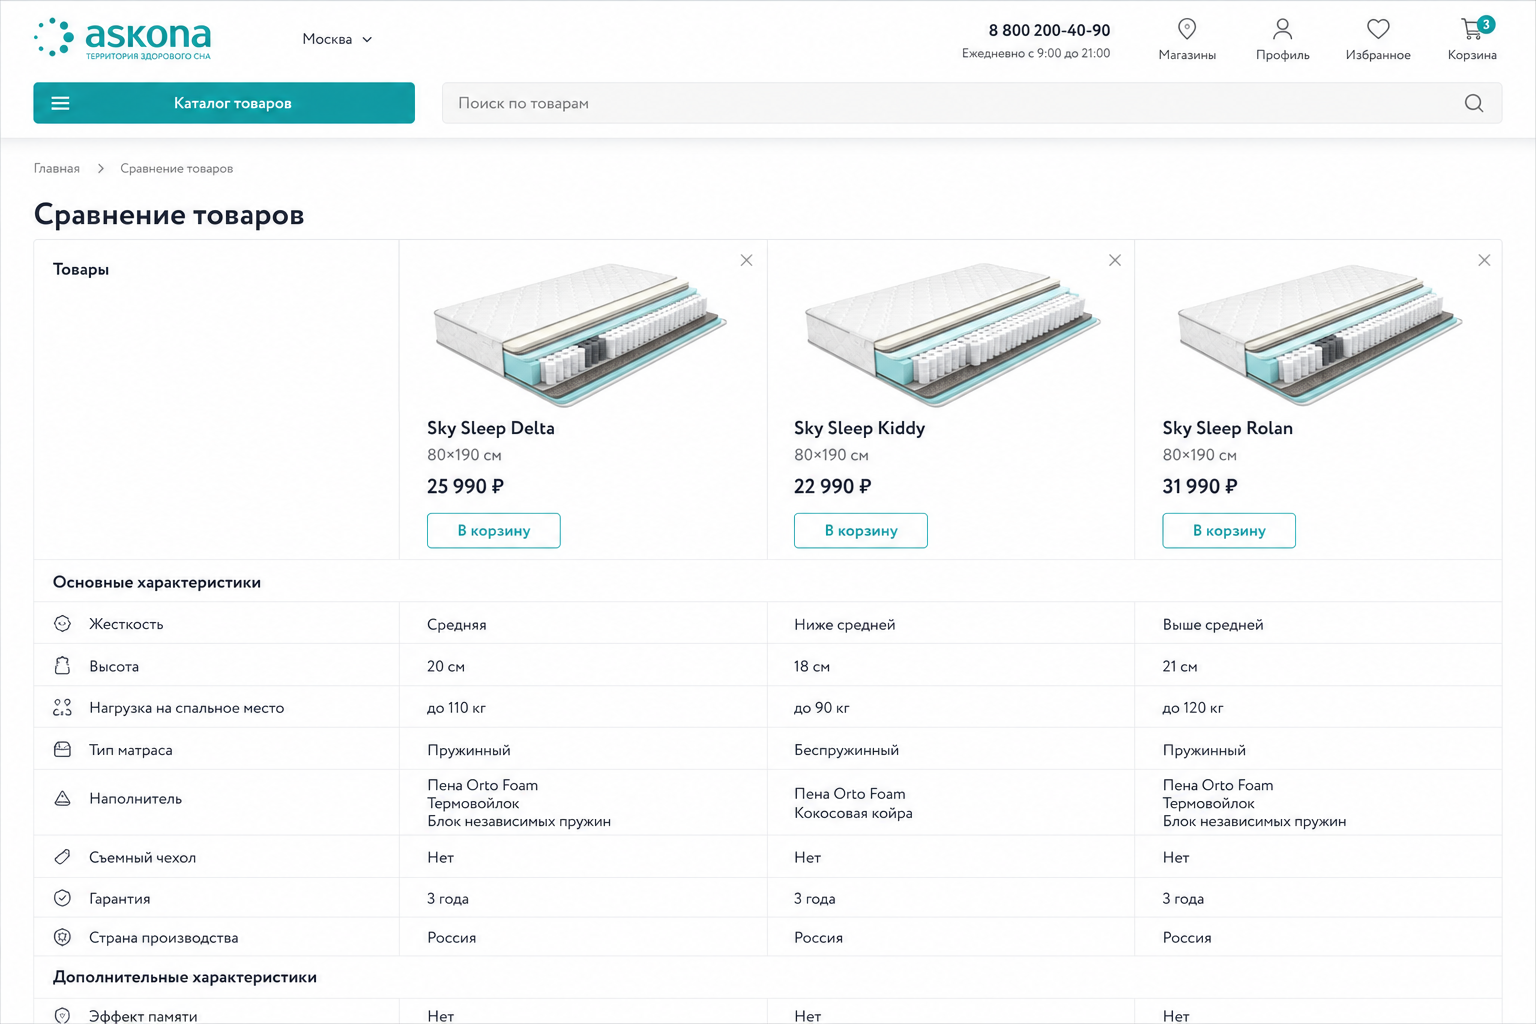Viewport: 1536px width, 1024px height.
Task: Click the до 120 кг load value
Action: (x=1193, y=708)
